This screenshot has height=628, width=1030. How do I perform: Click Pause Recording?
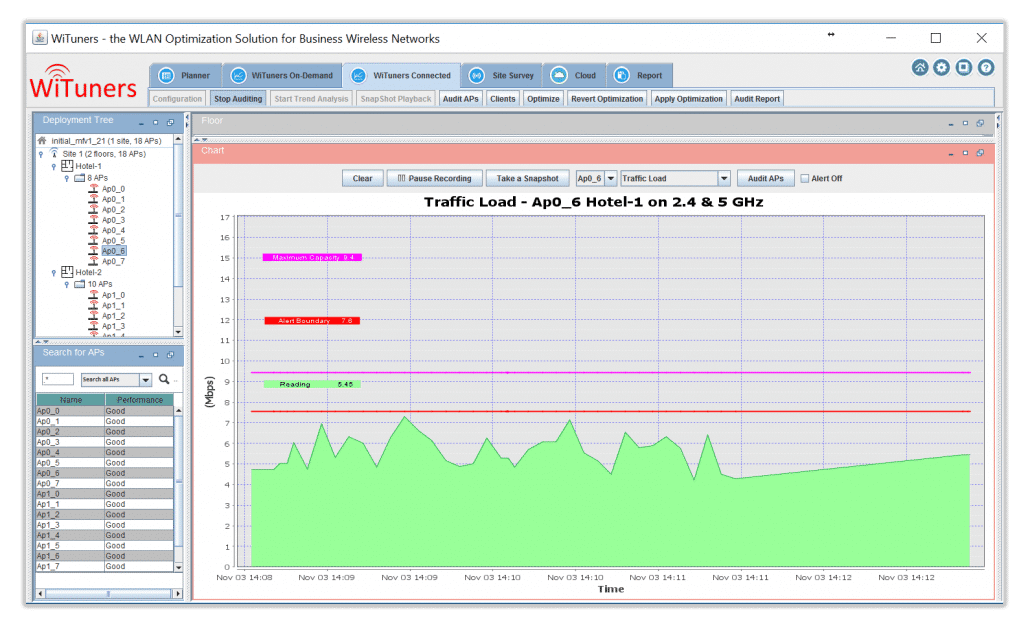tap(434, 178)
